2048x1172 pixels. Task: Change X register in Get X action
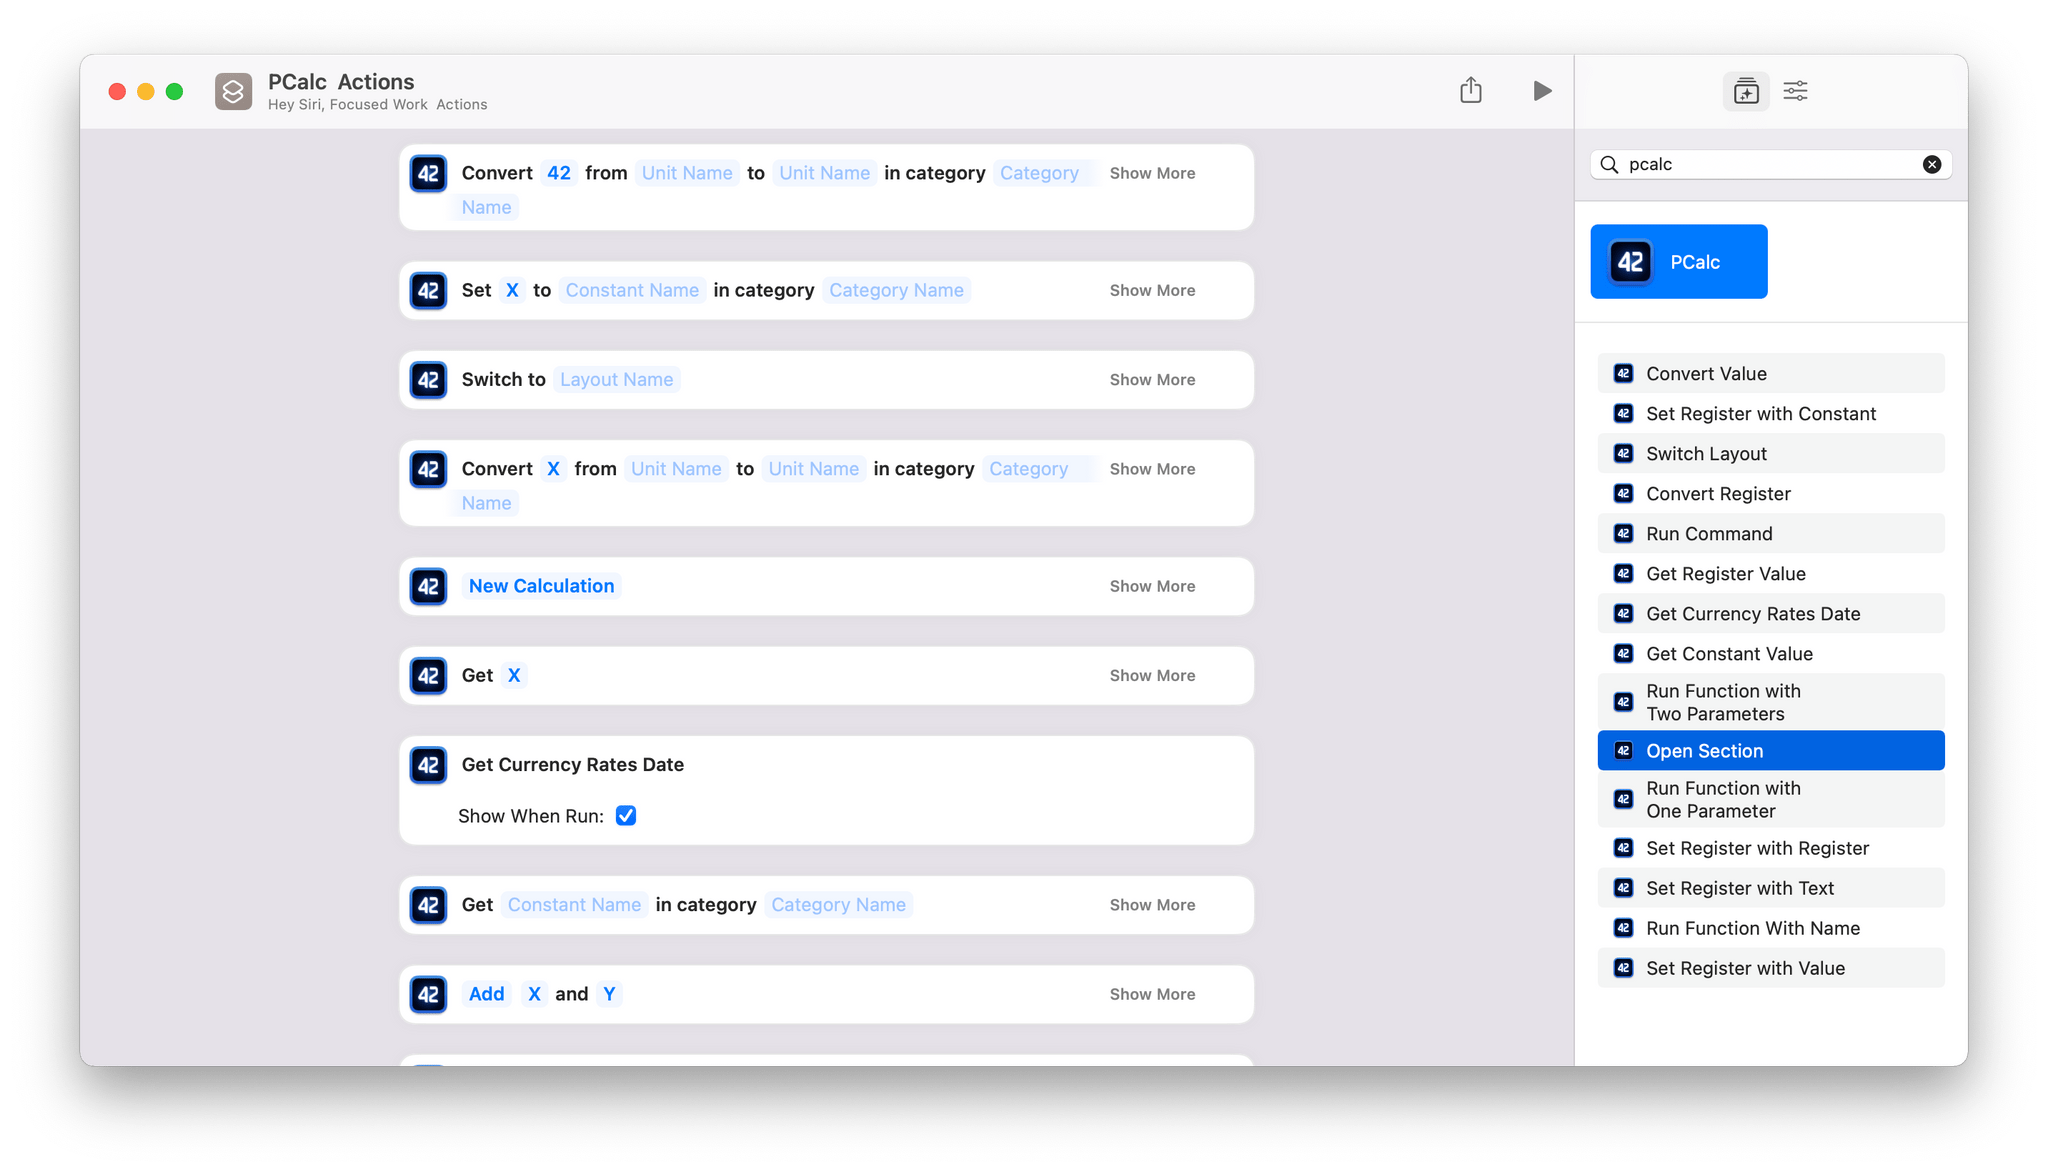[x=514, y=675]
